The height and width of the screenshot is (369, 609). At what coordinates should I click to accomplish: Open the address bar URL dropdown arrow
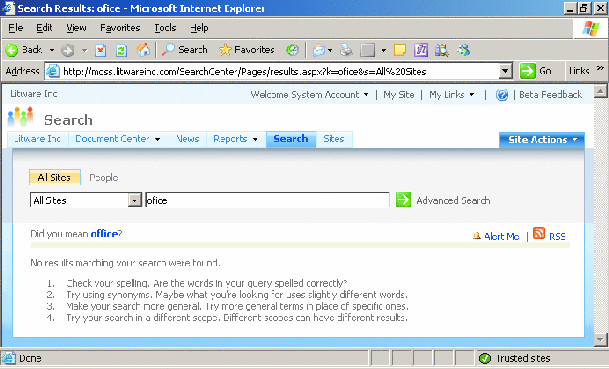[505, 71]
